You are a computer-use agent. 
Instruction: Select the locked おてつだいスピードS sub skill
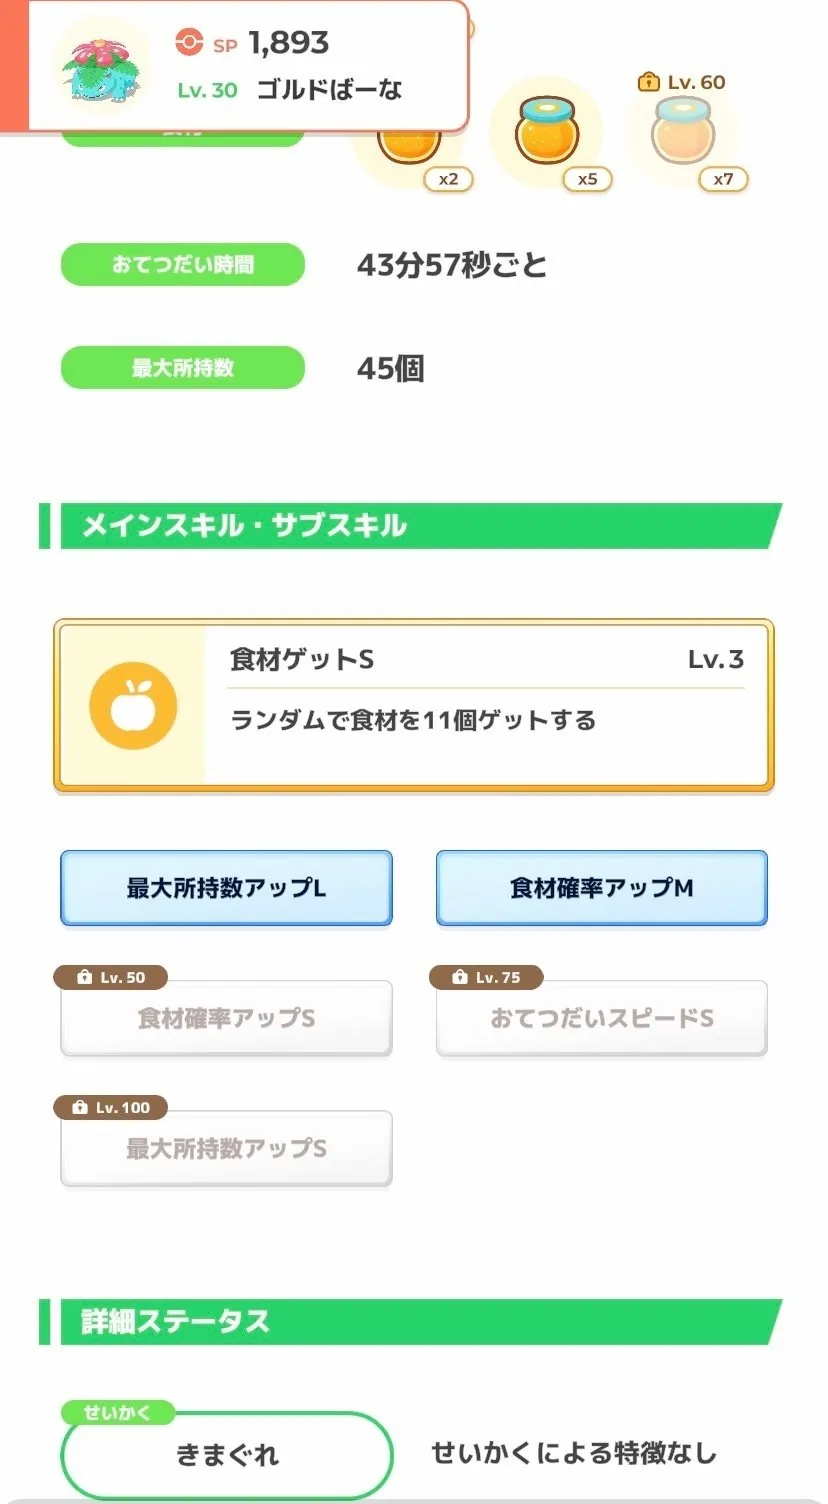[x=601, y=1019]
